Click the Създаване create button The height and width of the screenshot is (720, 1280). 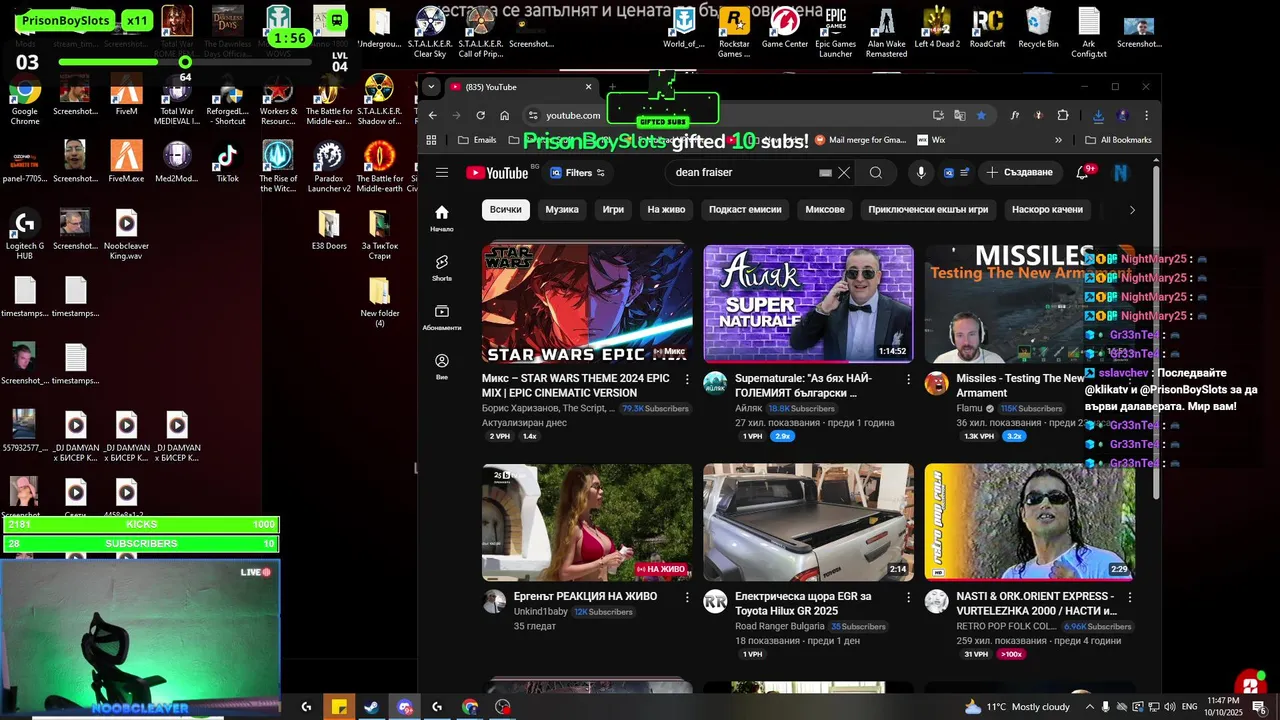pos(1020,173)
